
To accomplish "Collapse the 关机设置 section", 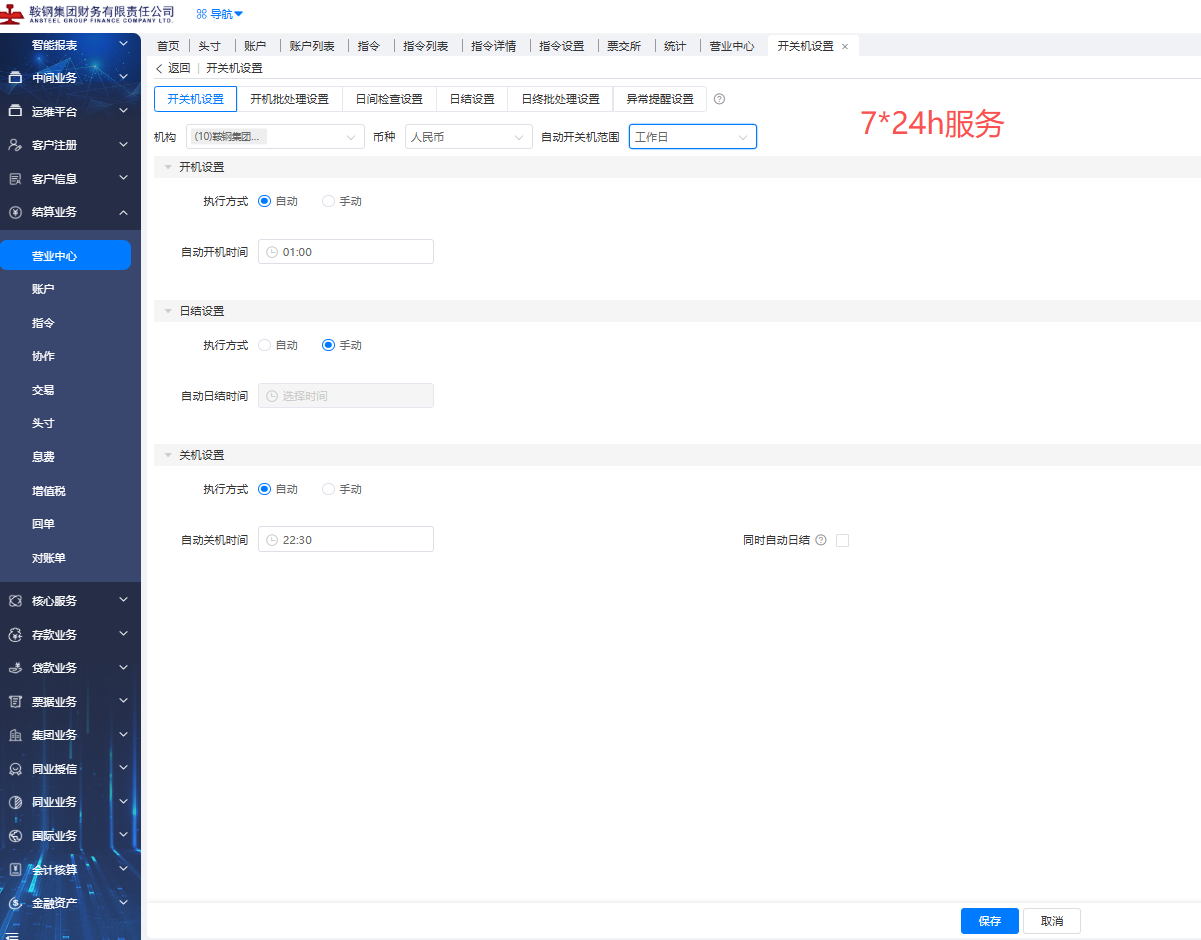I will click(x=168, y=455).
